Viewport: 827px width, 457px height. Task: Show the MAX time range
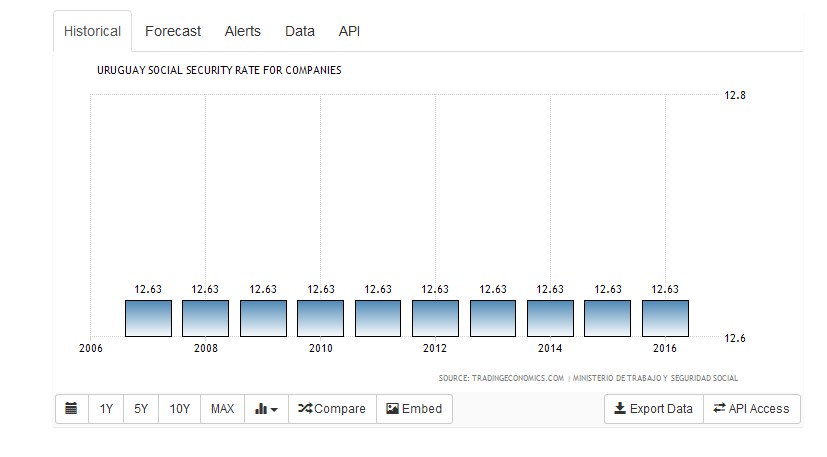(x=222, y=409)
